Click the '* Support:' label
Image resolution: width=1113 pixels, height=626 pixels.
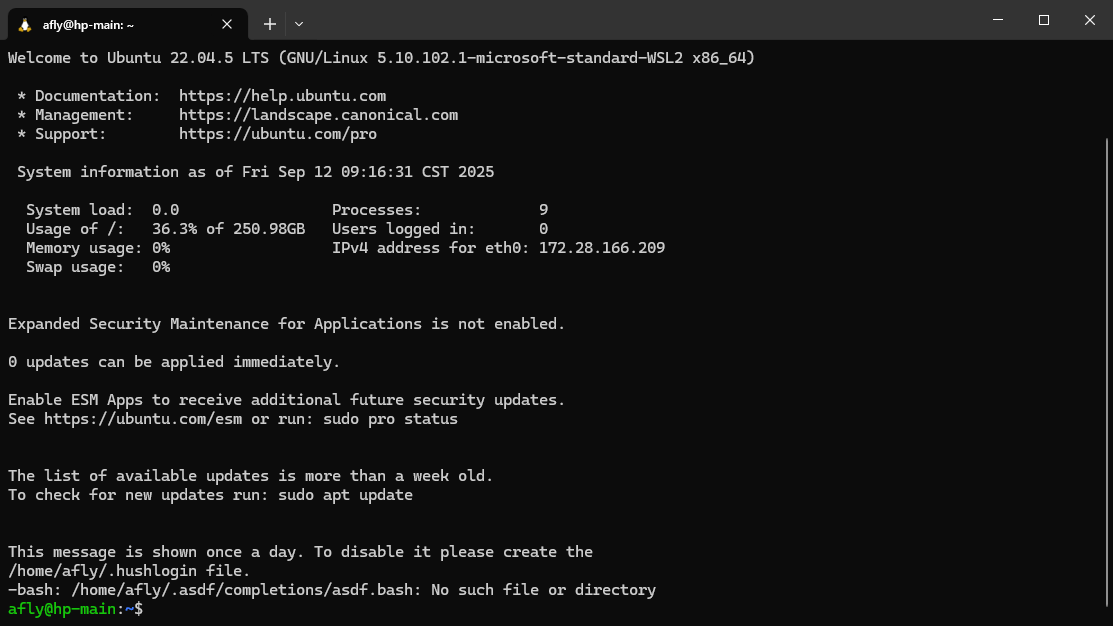click(62, 134)
